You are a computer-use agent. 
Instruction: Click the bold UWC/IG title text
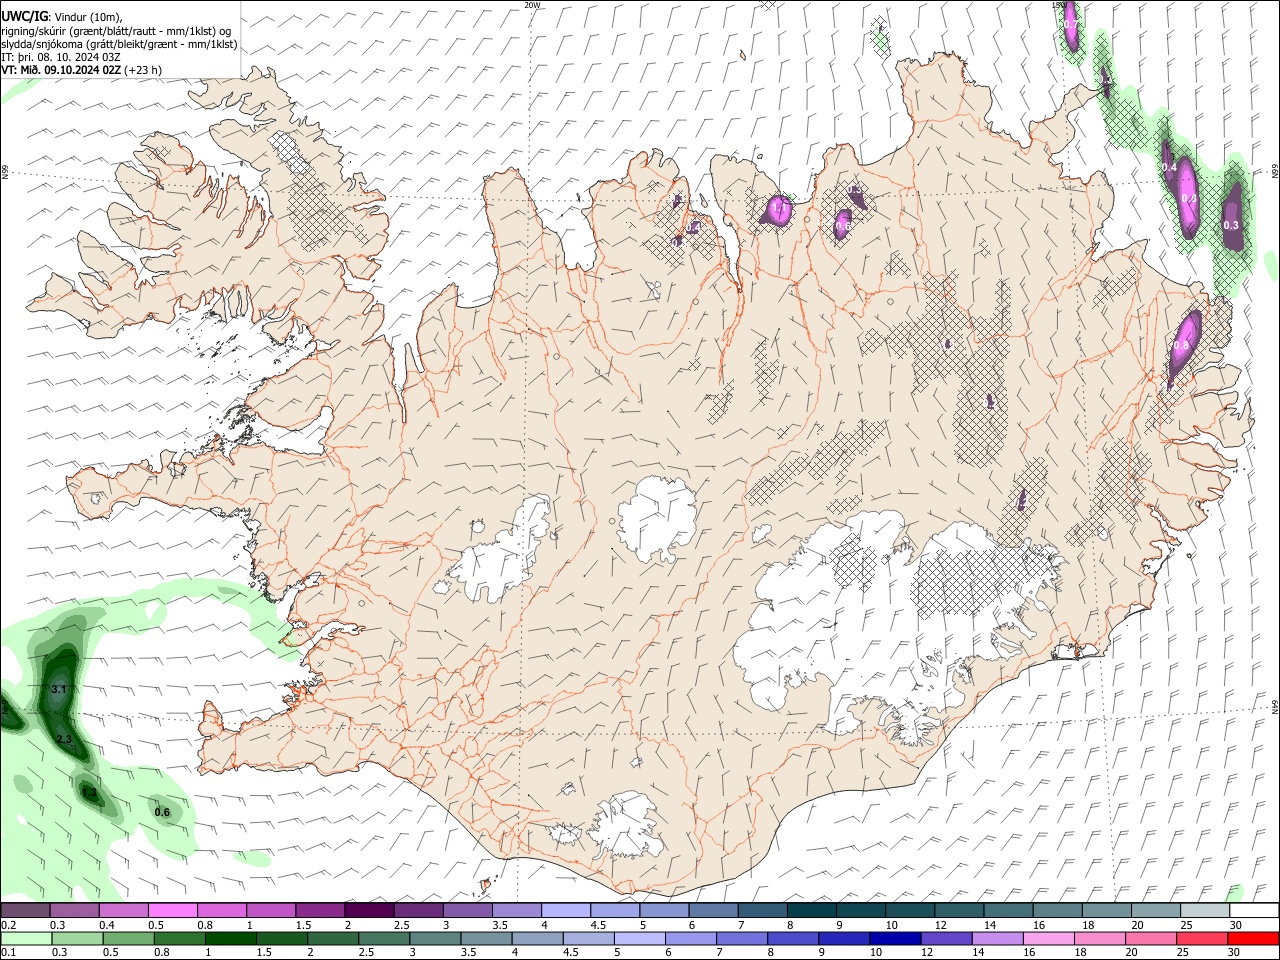tap(24, 17)
